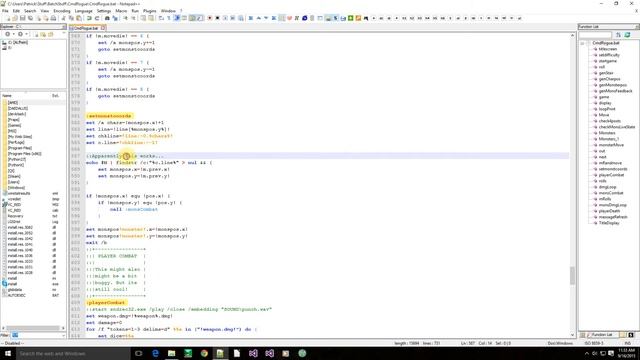640x360 pixels.
Task: Open the Windows Start menu
Action: pyautogui.click(x=8, y=353)
